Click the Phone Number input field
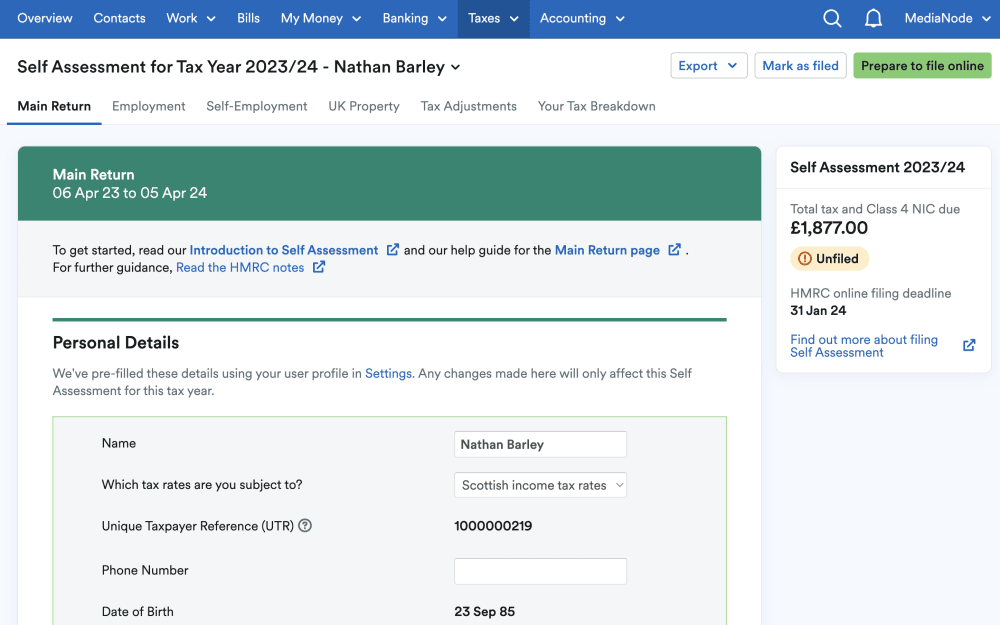The image size is (1000, 625). 540,571
